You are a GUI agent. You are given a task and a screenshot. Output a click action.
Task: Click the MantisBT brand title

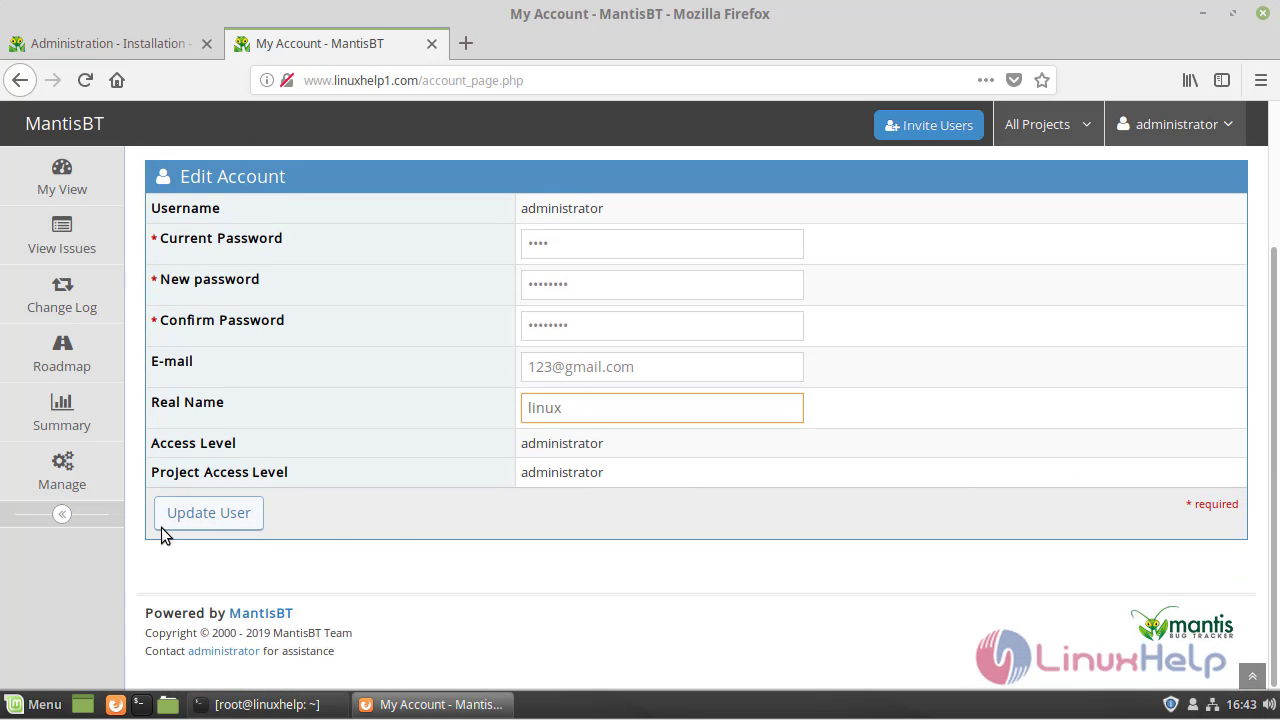pos(64,123)
